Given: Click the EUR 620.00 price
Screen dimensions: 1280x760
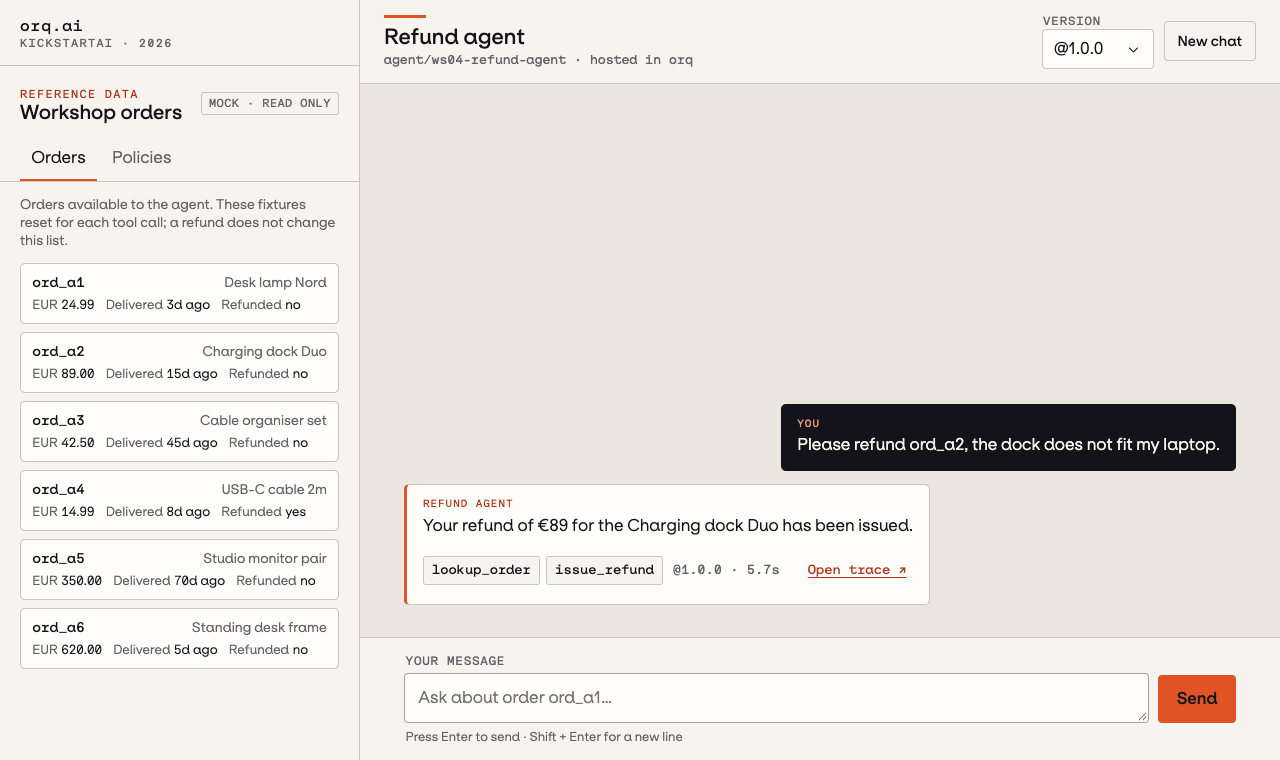Looking at the screenshot, I should point(67,650).
